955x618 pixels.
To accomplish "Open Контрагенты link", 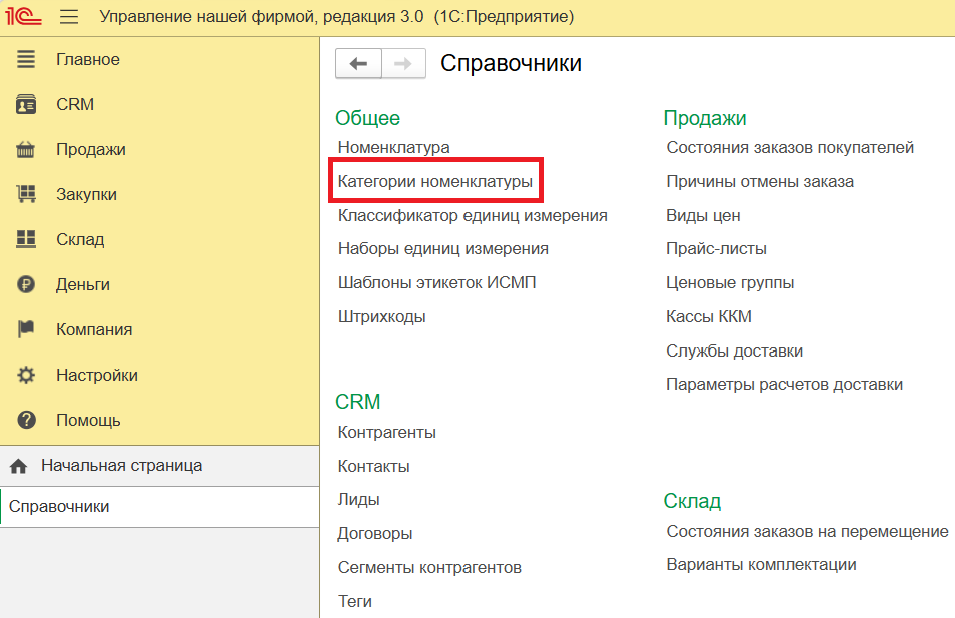I will coord(387,432).
